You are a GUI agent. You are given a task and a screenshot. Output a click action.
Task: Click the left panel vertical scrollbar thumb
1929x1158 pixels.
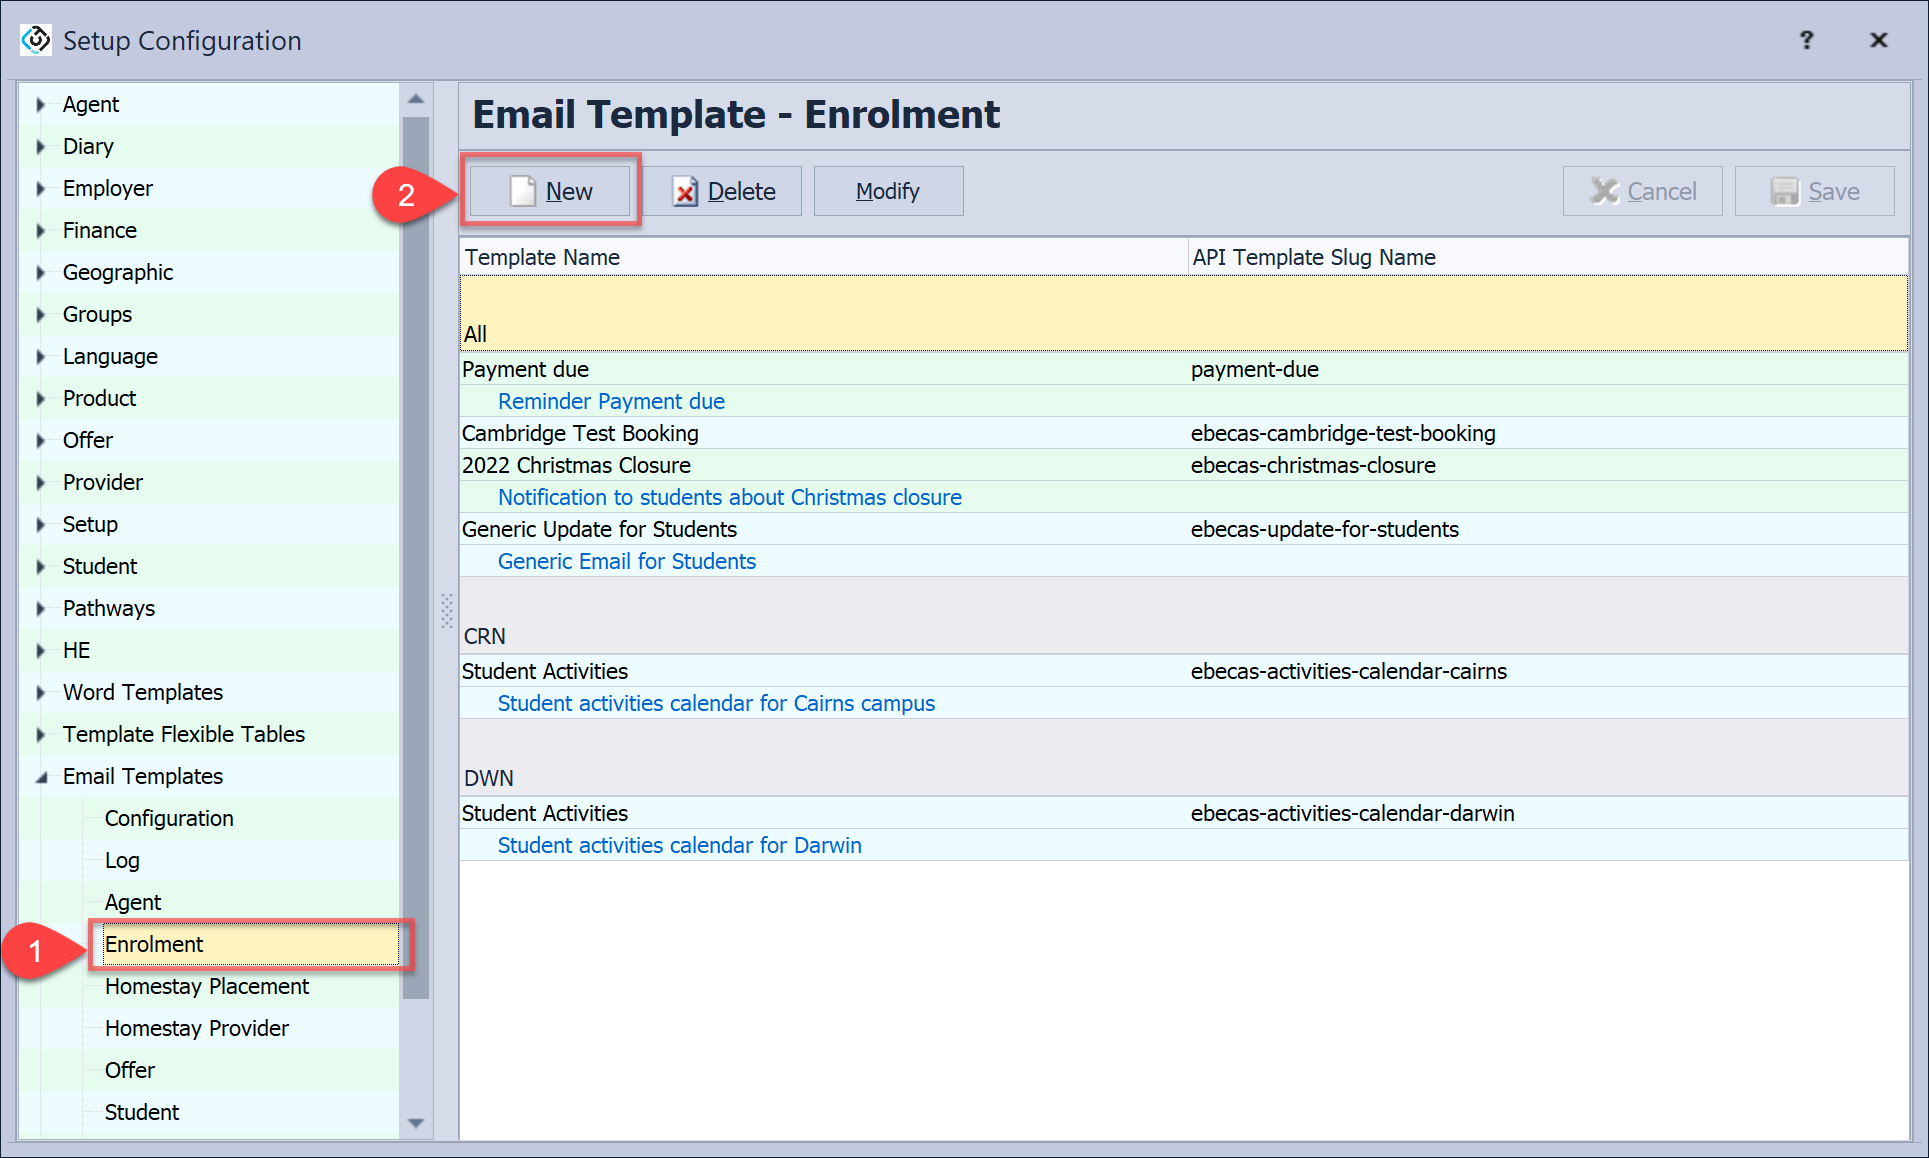pyautogui.click(x=416, y=555)
